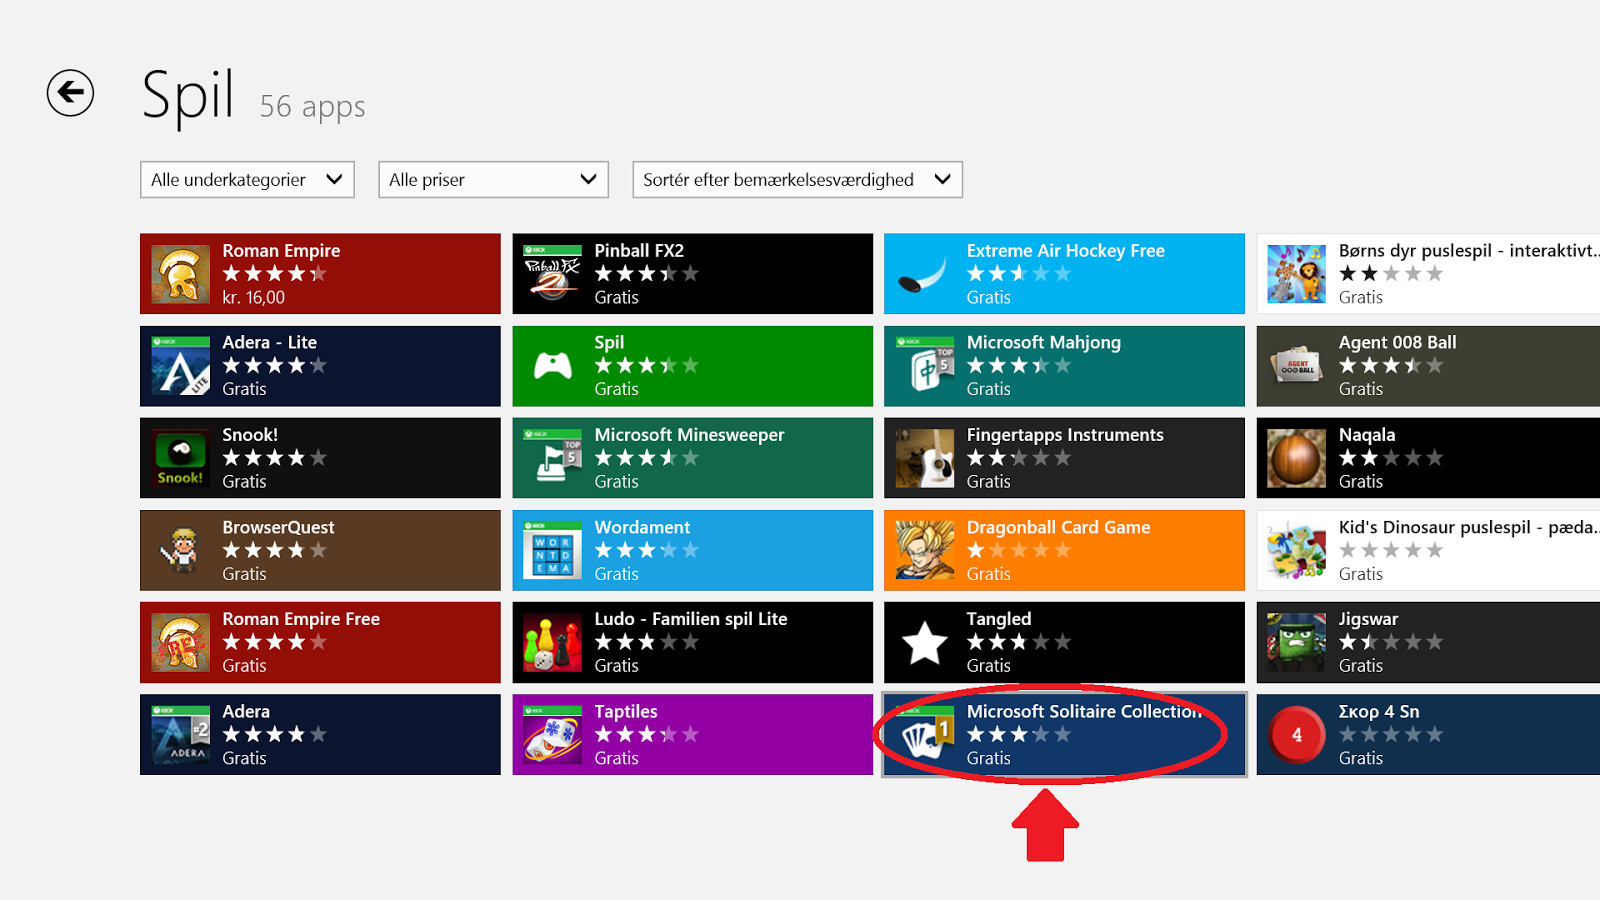Click the Taptiles app icon
Viewport: 1600px width, 900px height.
pyautogui.click(x=553, y=735)
